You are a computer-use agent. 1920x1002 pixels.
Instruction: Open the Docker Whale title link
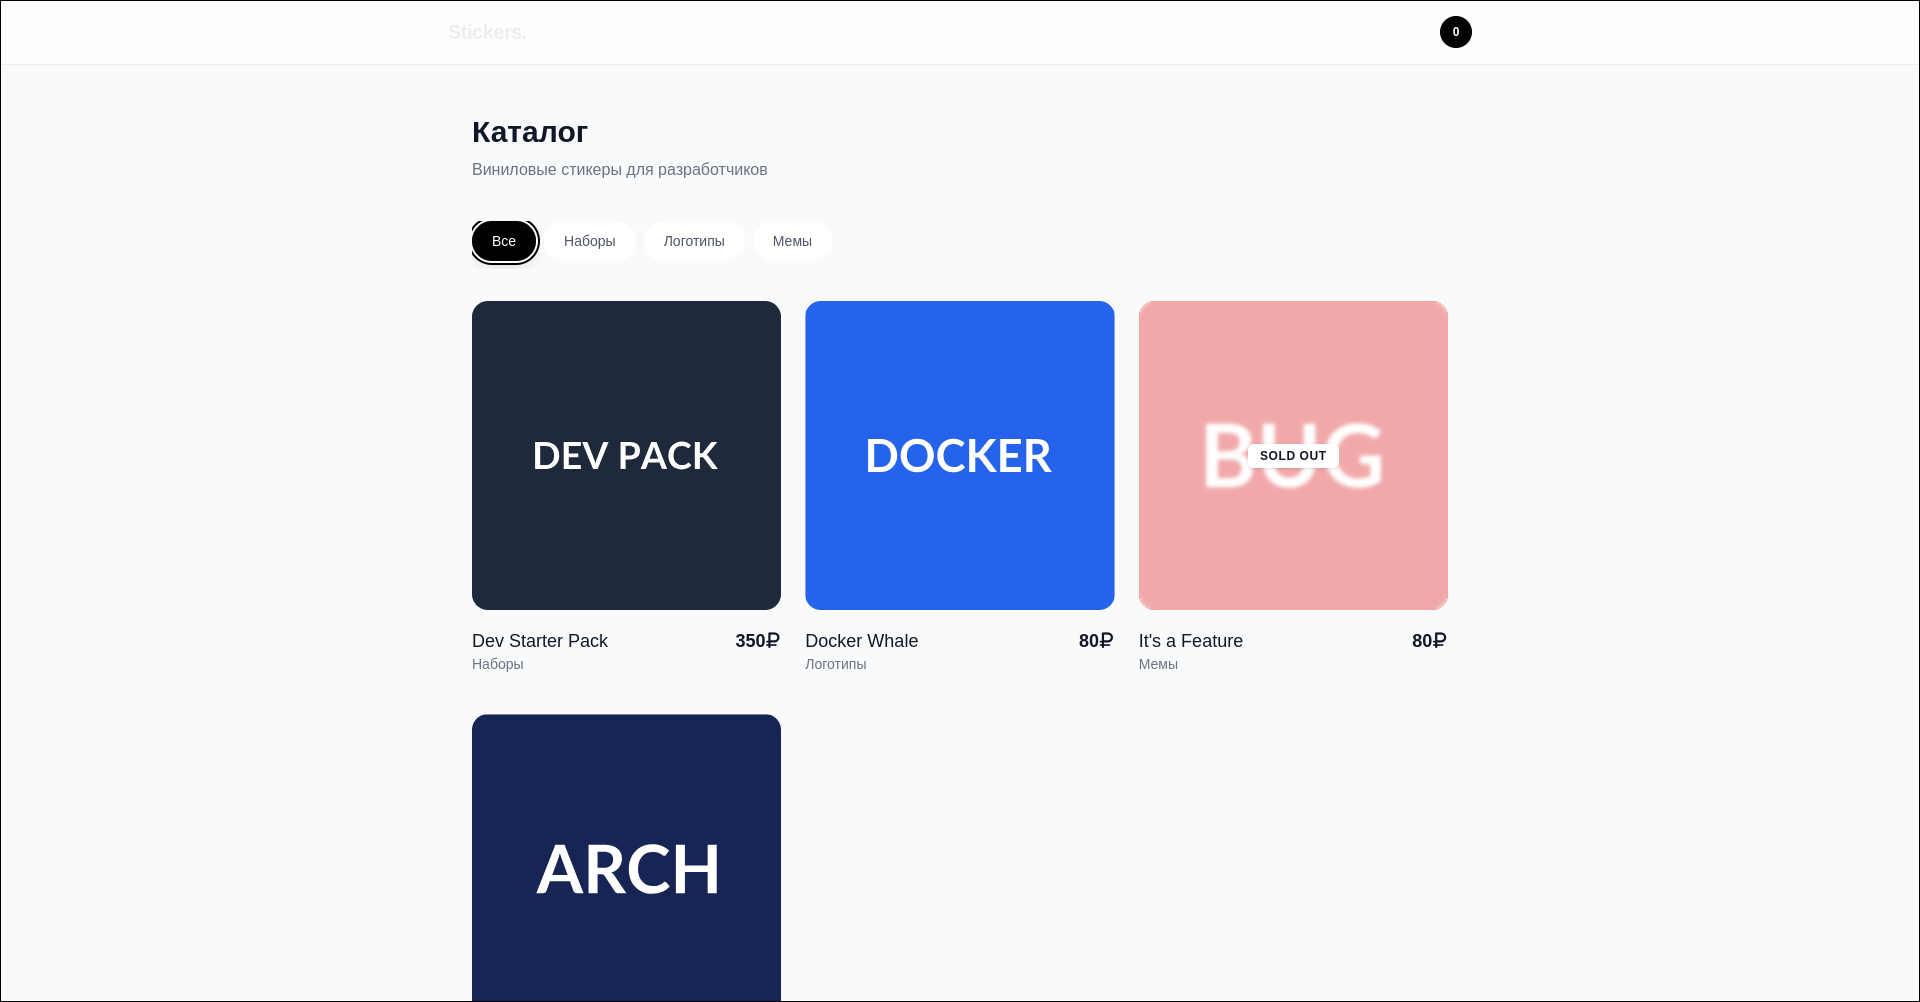pos(861,641)
